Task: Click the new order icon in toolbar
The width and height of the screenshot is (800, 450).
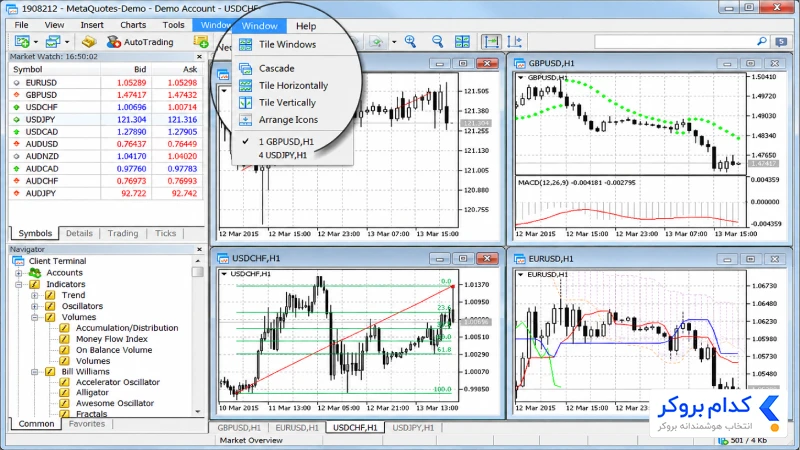Action: (x=201, y=42)
